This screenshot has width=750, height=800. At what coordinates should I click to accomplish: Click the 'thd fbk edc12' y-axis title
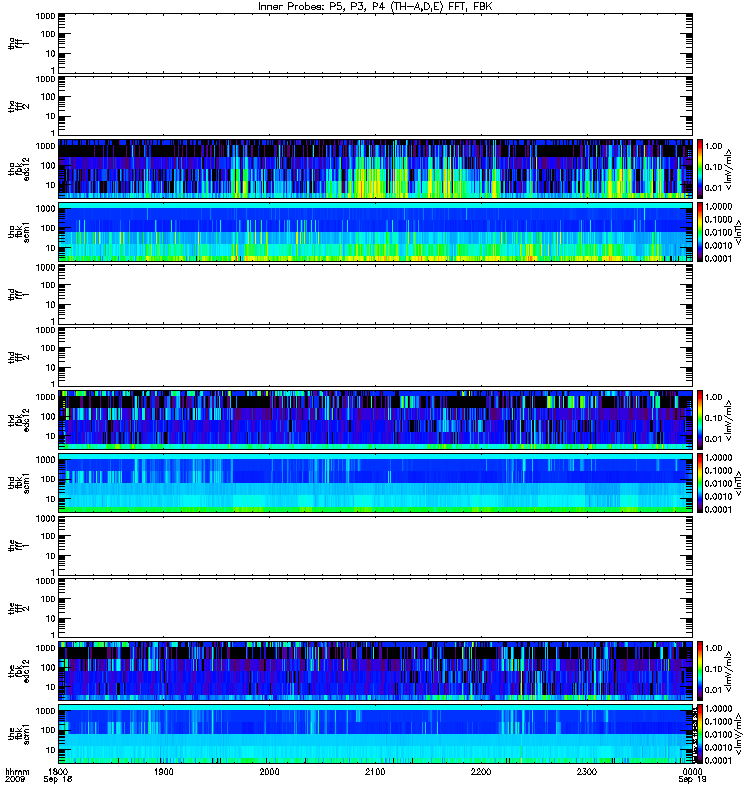[x=19, y=420]
